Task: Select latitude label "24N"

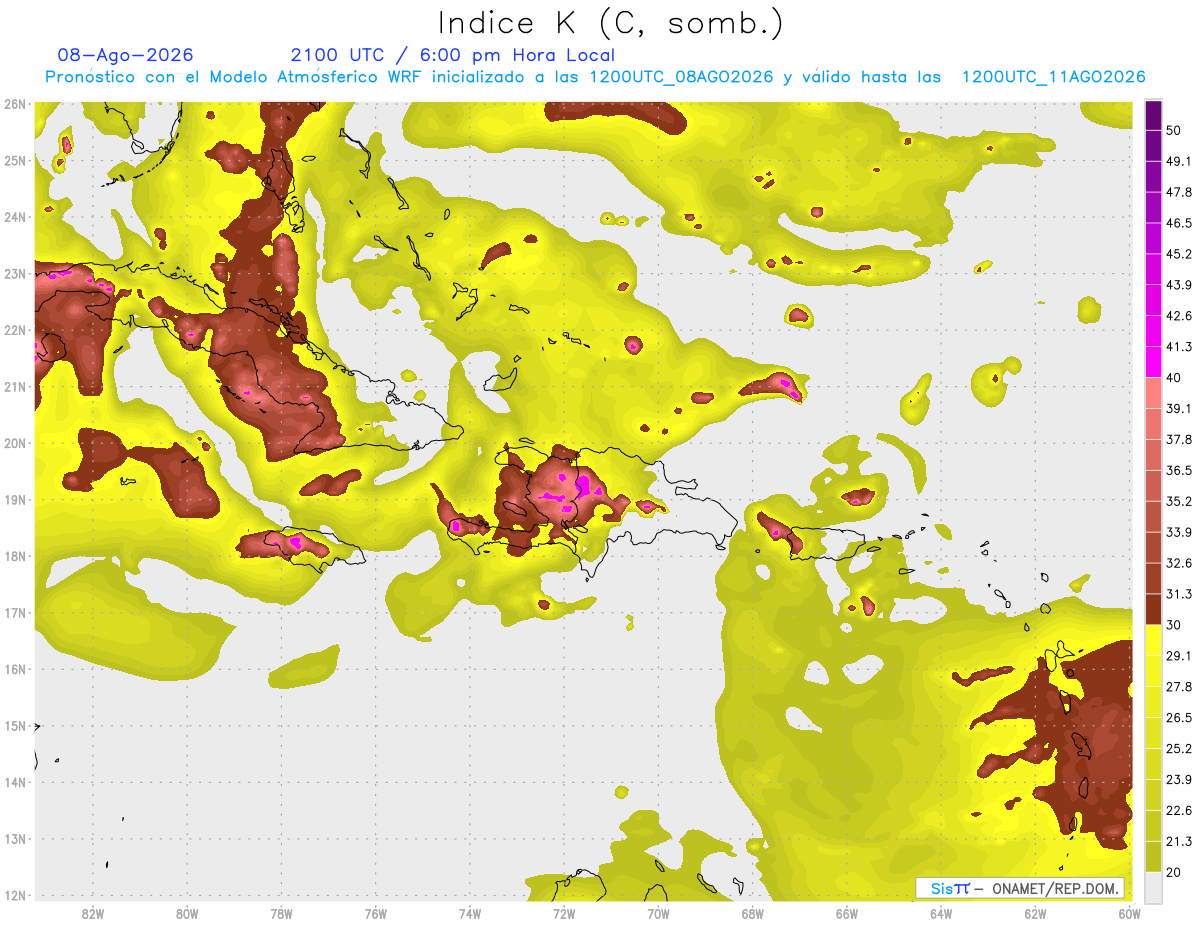Action: (x=14, y=217)
